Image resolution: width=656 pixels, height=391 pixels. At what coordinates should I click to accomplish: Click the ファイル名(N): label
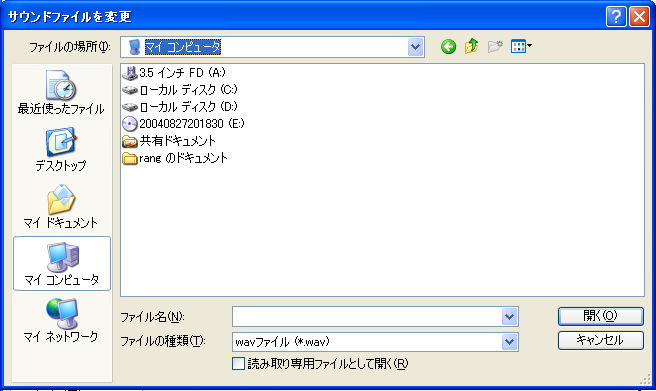coord(152,317)
